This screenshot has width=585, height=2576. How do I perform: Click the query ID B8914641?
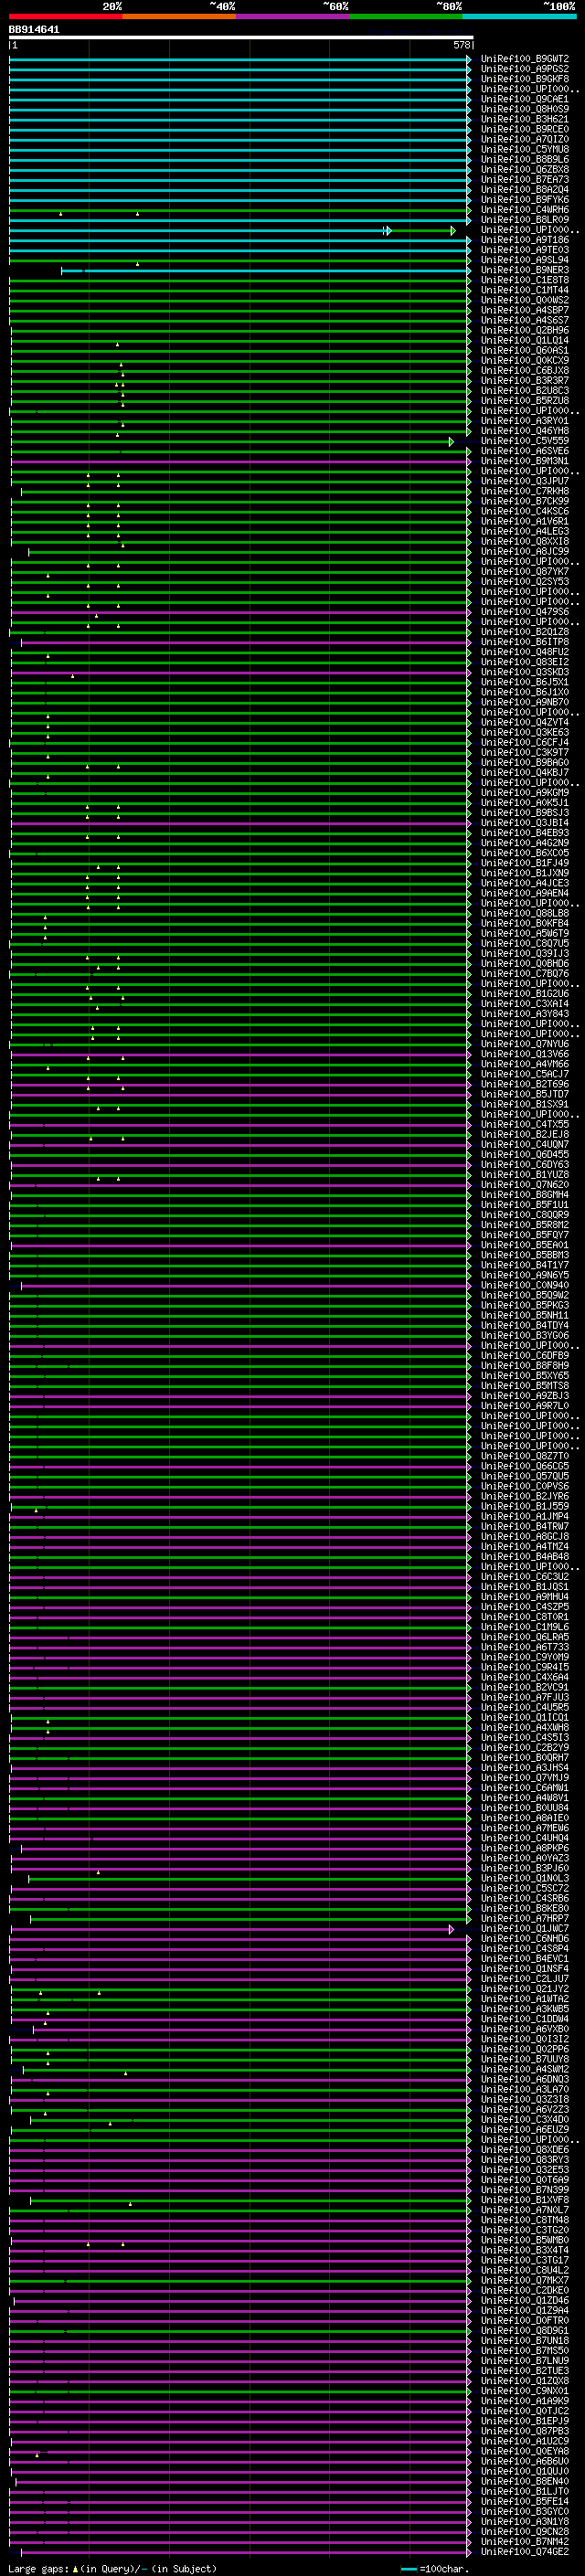[34, 29]
